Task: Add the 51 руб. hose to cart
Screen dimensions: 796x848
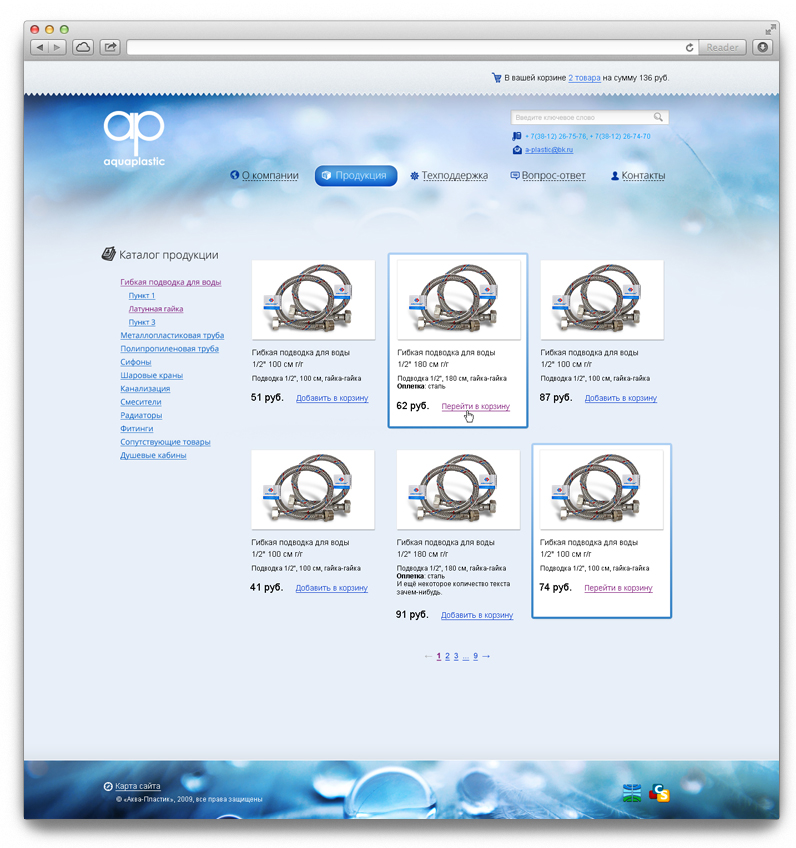Action: point(332,398)
